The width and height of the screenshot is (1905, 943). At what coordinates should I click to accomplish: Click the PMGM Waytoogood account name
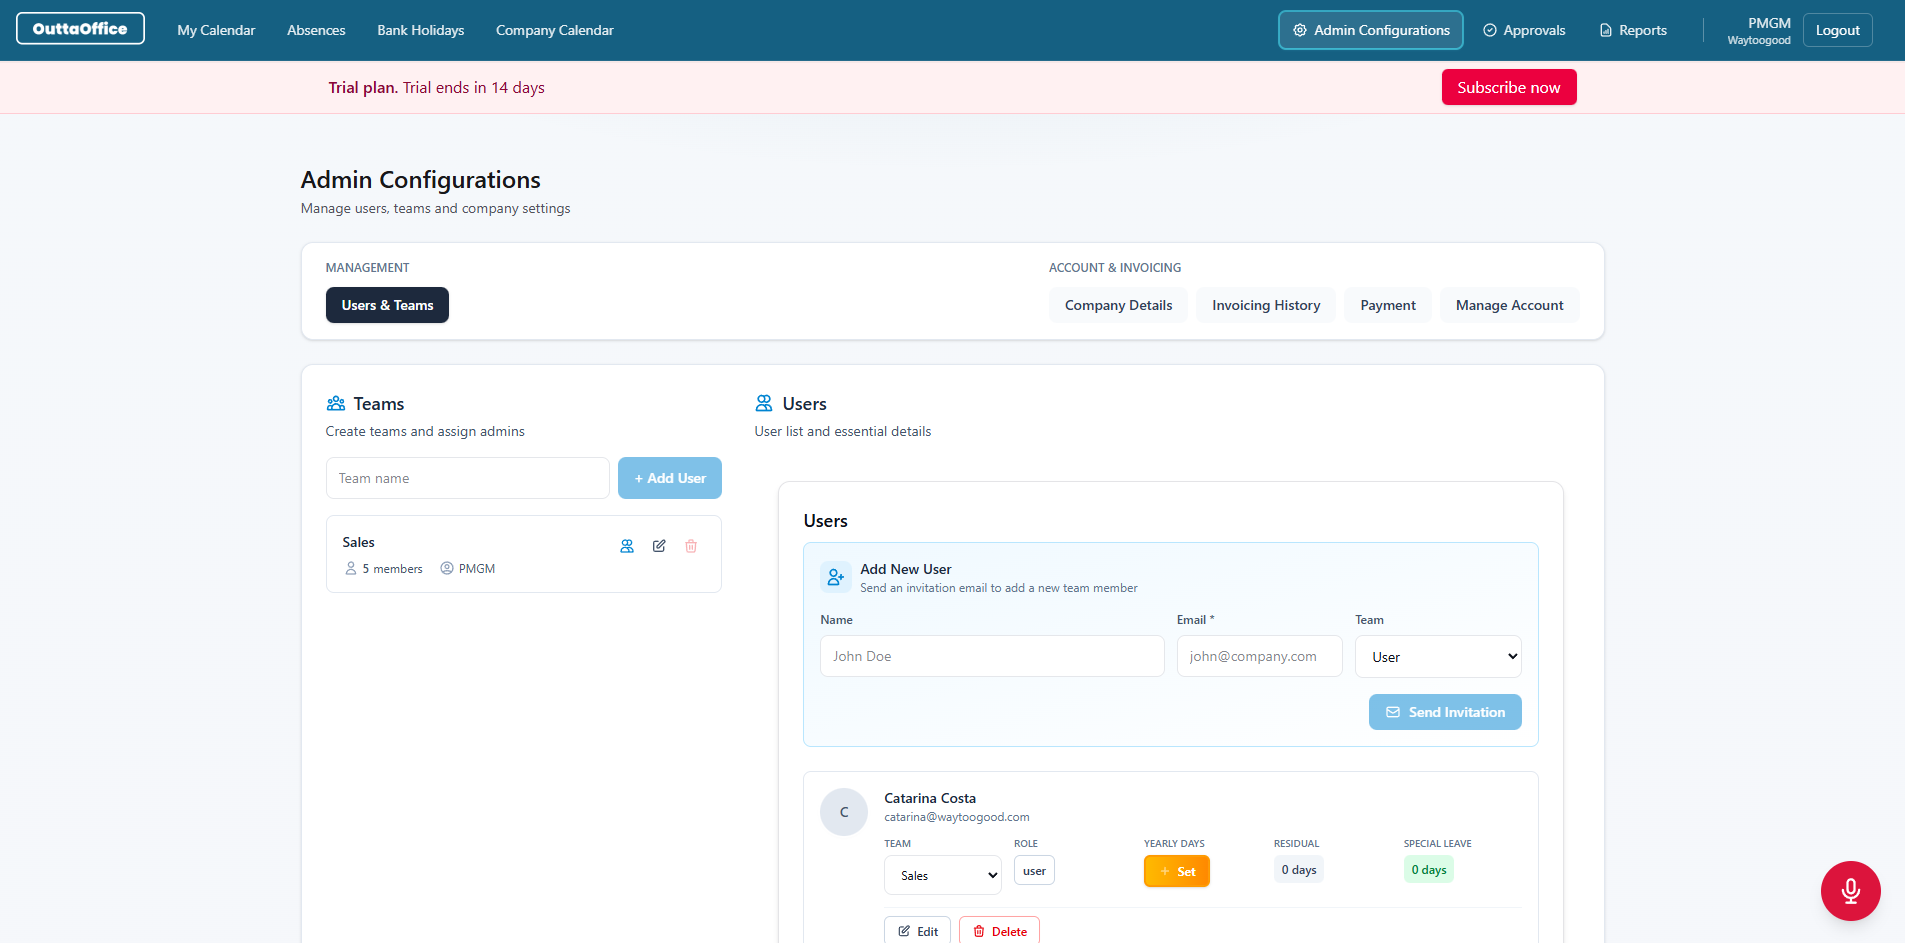(1759, 31)
